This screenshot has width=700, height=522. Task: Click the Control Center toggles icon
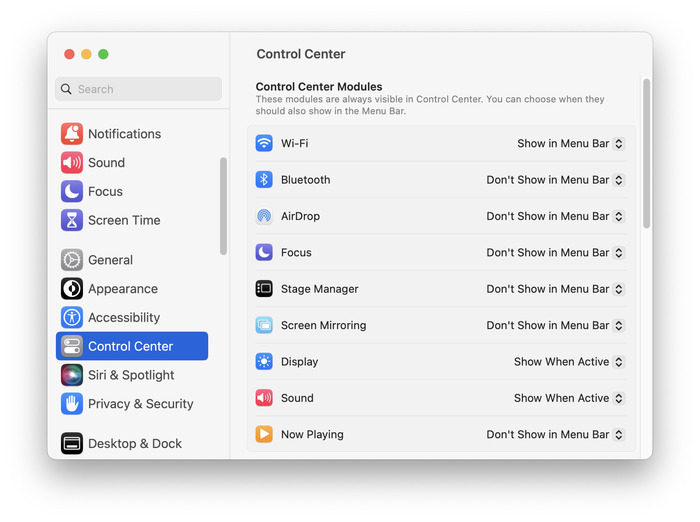[x=71, y=346]
